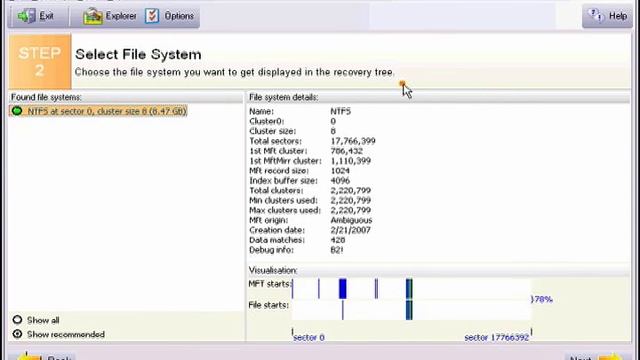The height and width of the screenshot is (360, 640).
Task: Click the Mft record size value 1024
Action: click(x=340, y=171)
